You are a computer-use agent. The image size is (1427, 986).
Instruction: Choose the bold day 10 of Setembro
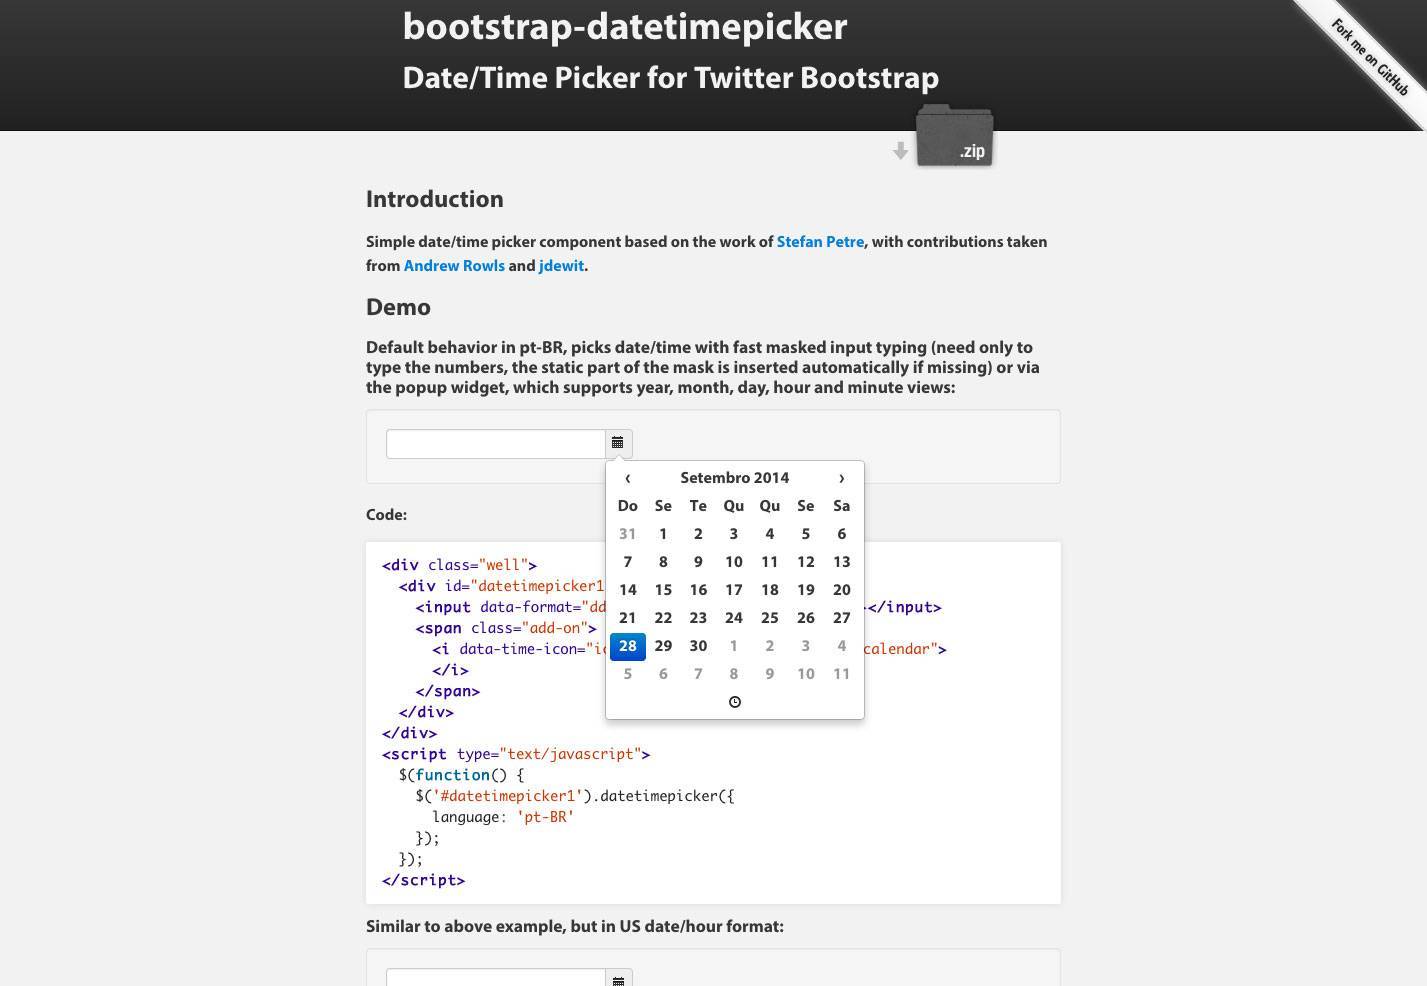tap(734, 562)
